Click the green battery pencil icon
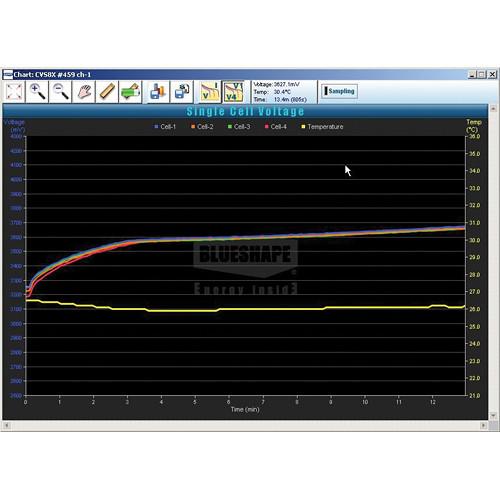Viewport: 500px width, 500px height. click(x=130, y=91)
